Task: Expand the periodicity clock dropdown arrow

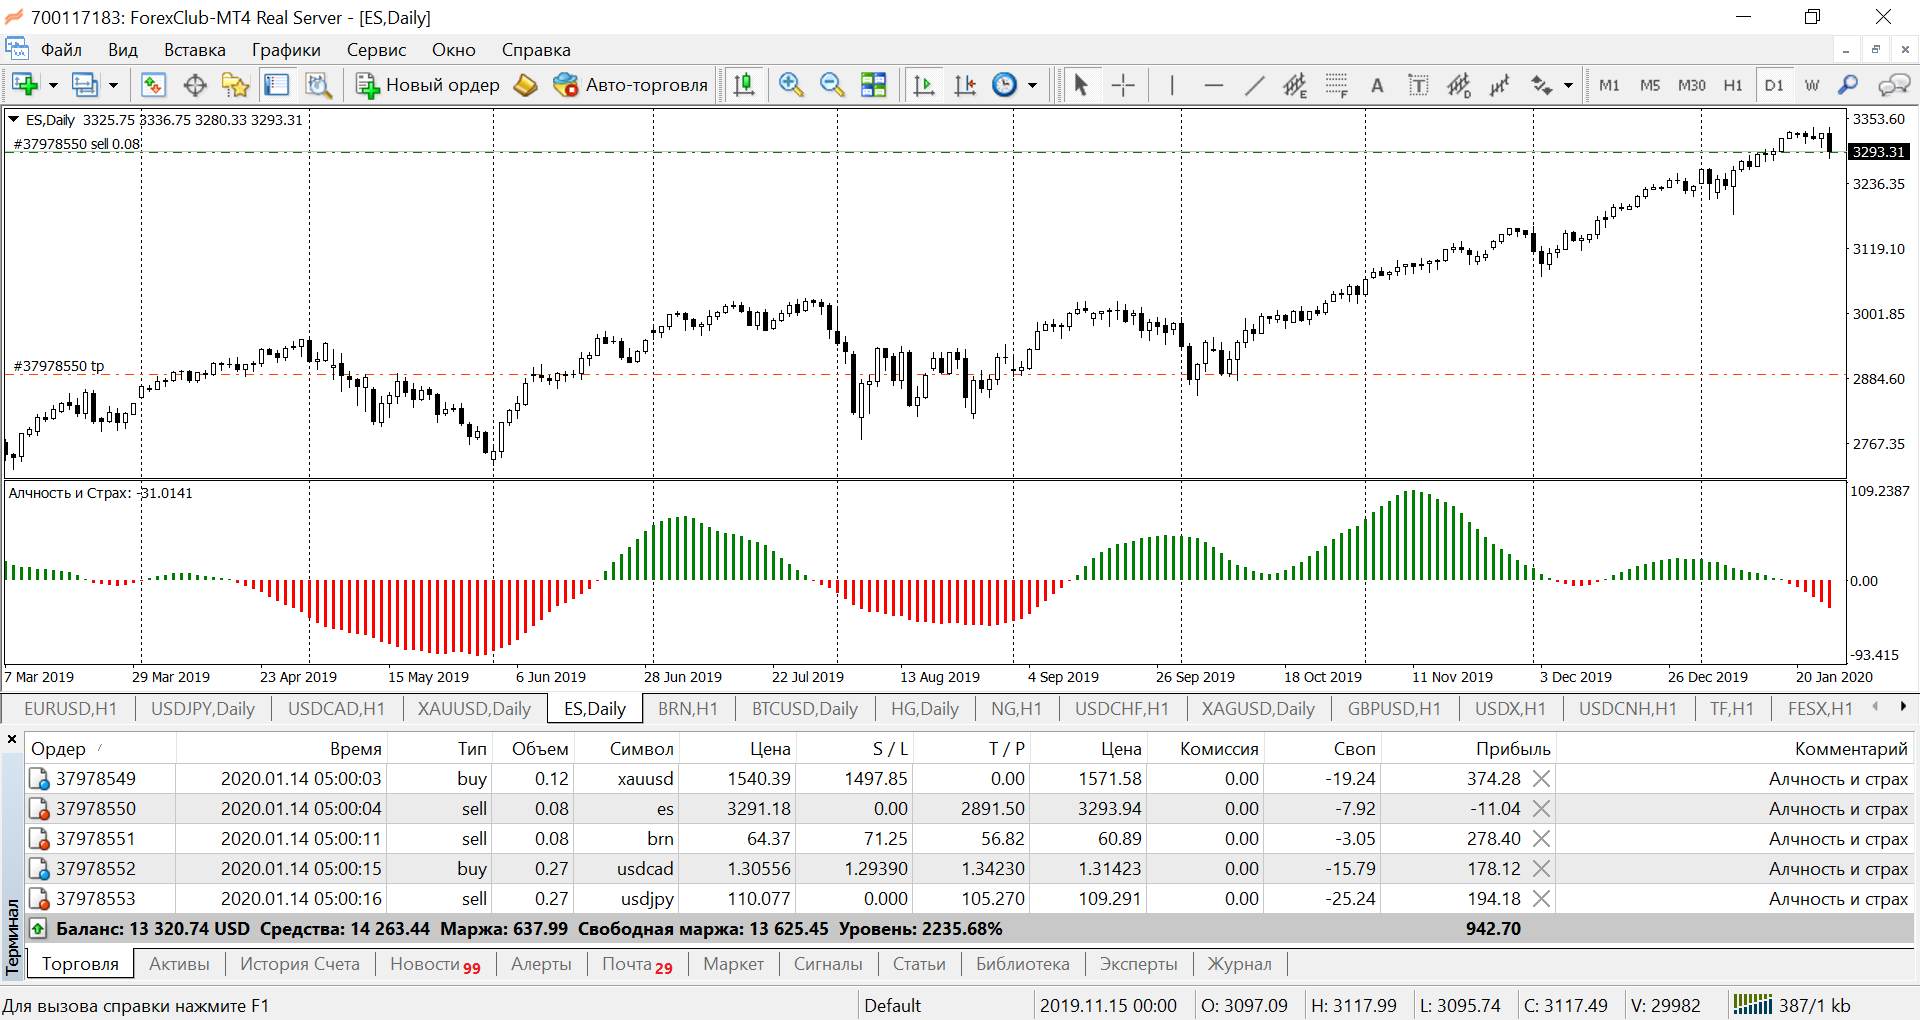Action: (1032, 85)
